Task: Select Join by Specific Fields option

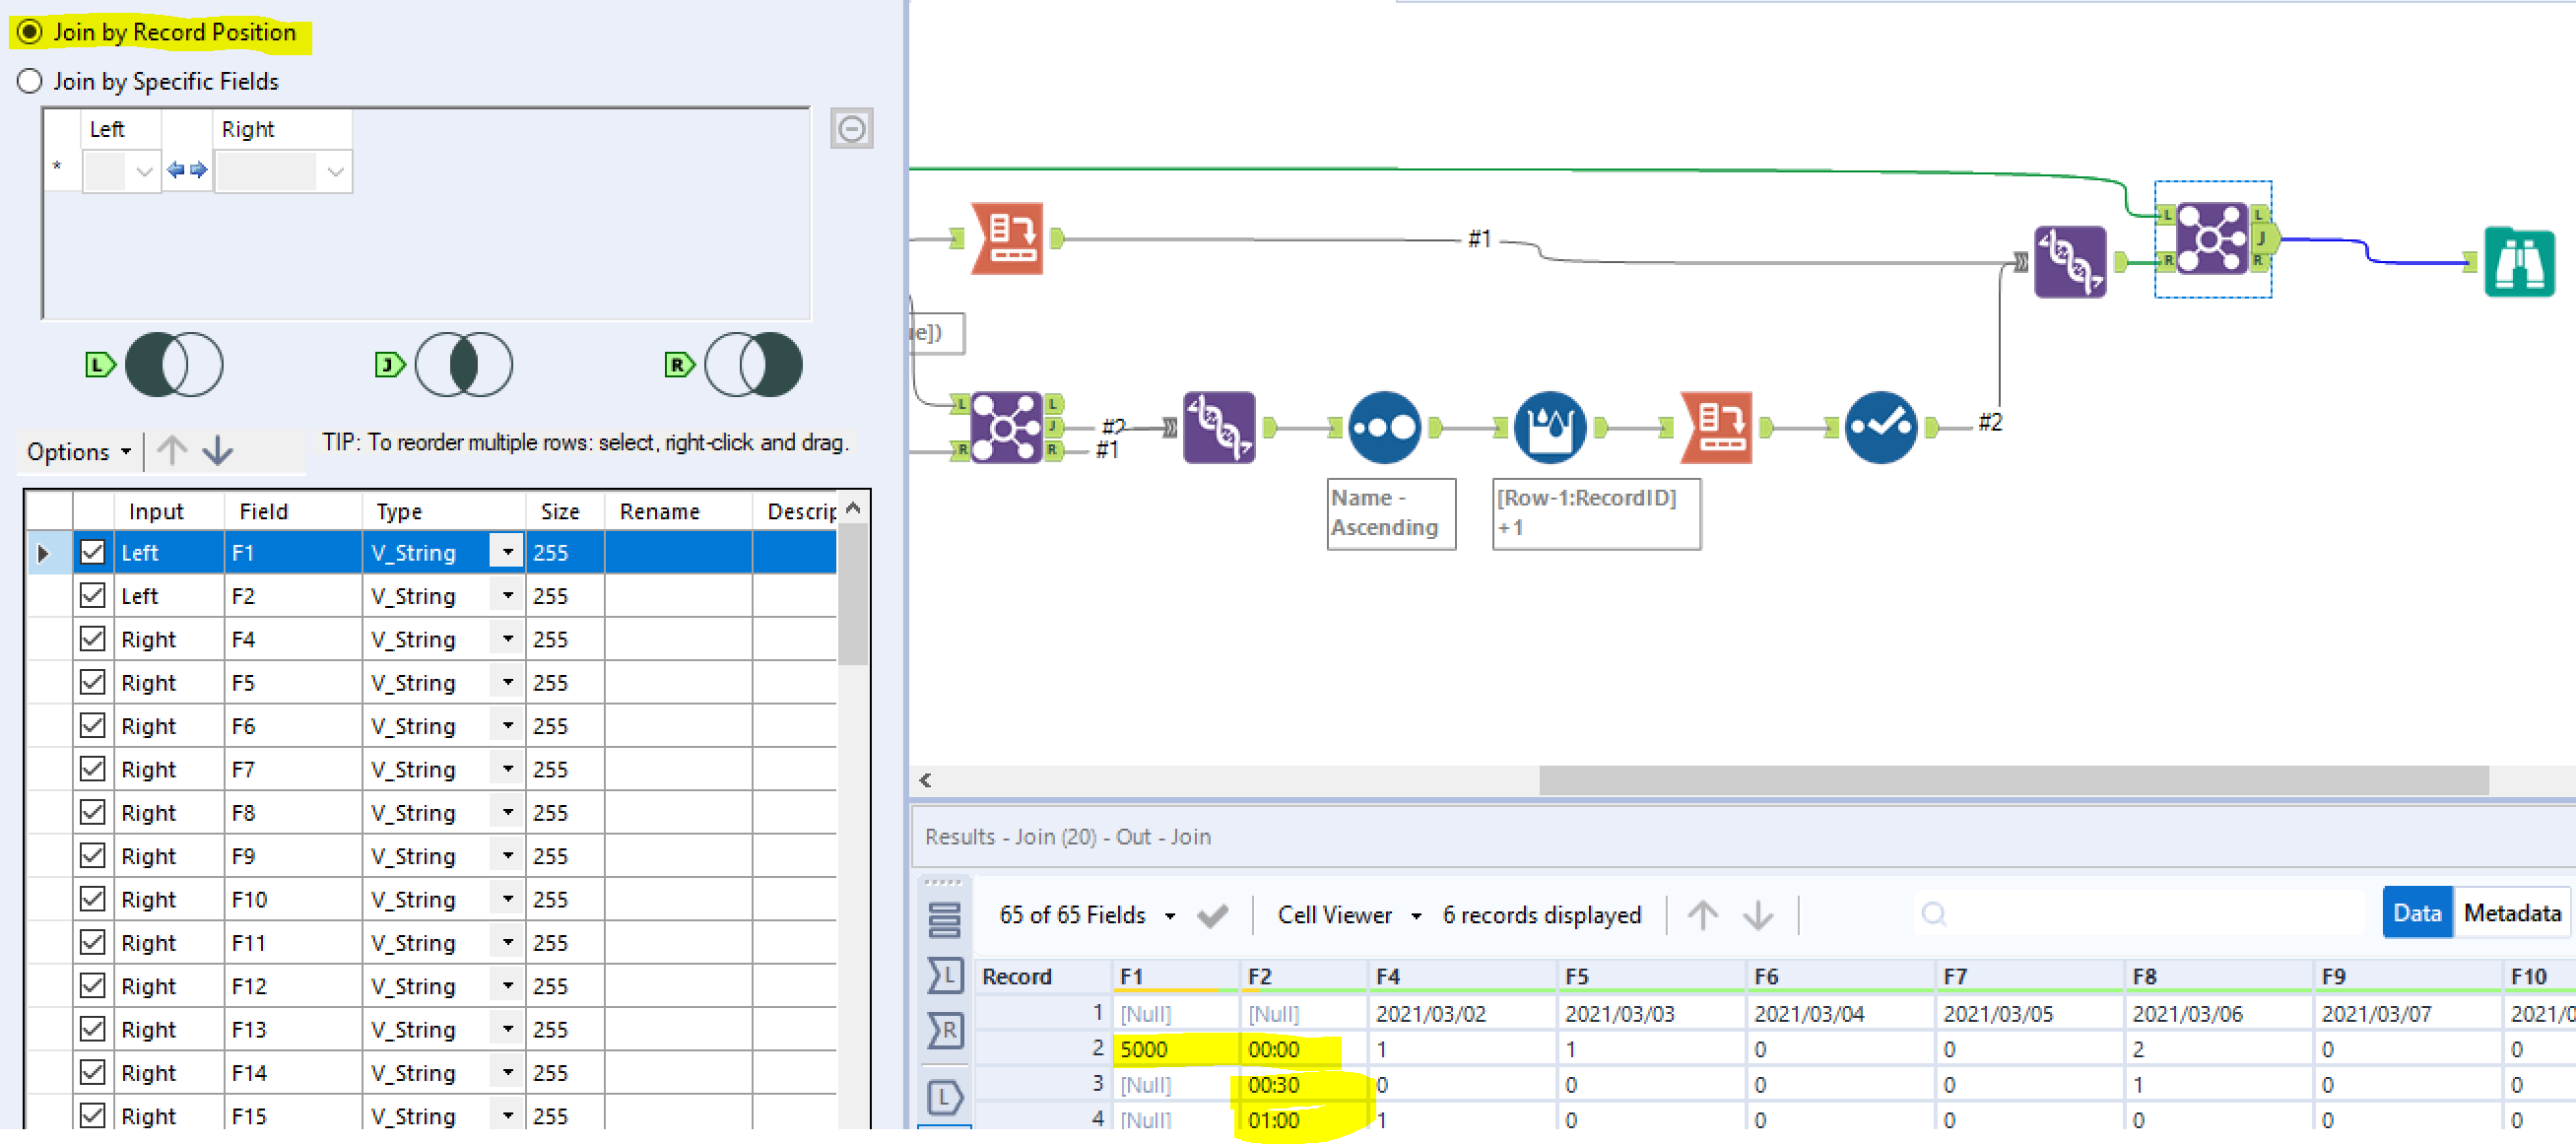Action: click(30, 81)
